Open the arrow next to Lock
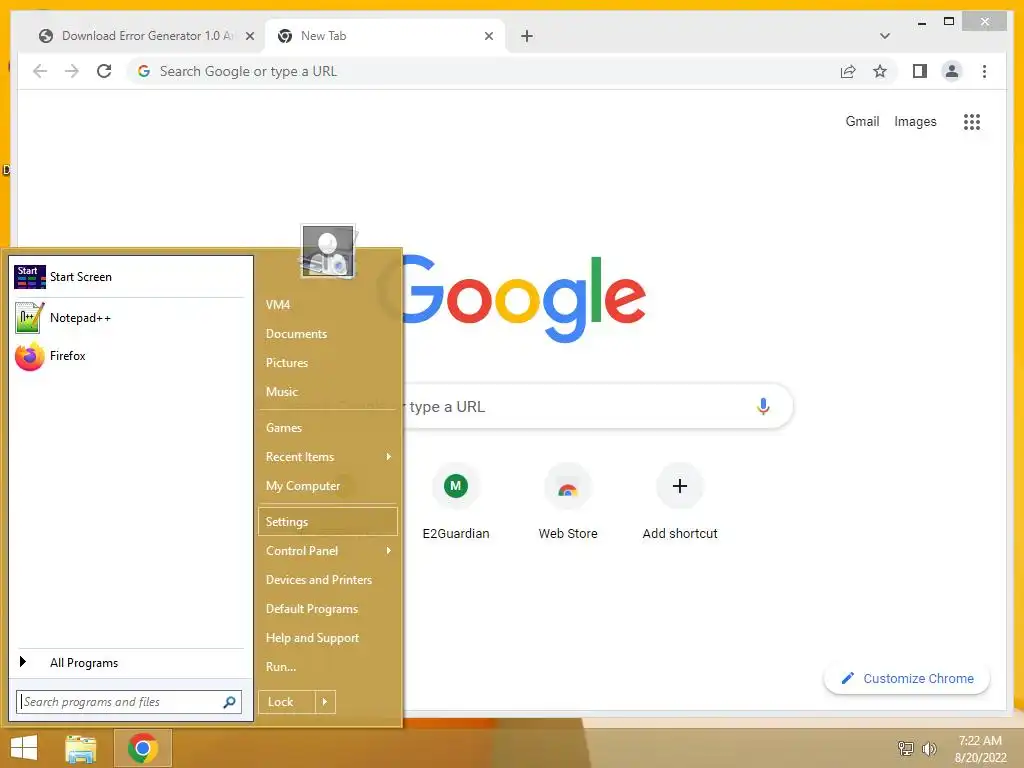This screenshot has height=768, width=1024. click(325, 702)
